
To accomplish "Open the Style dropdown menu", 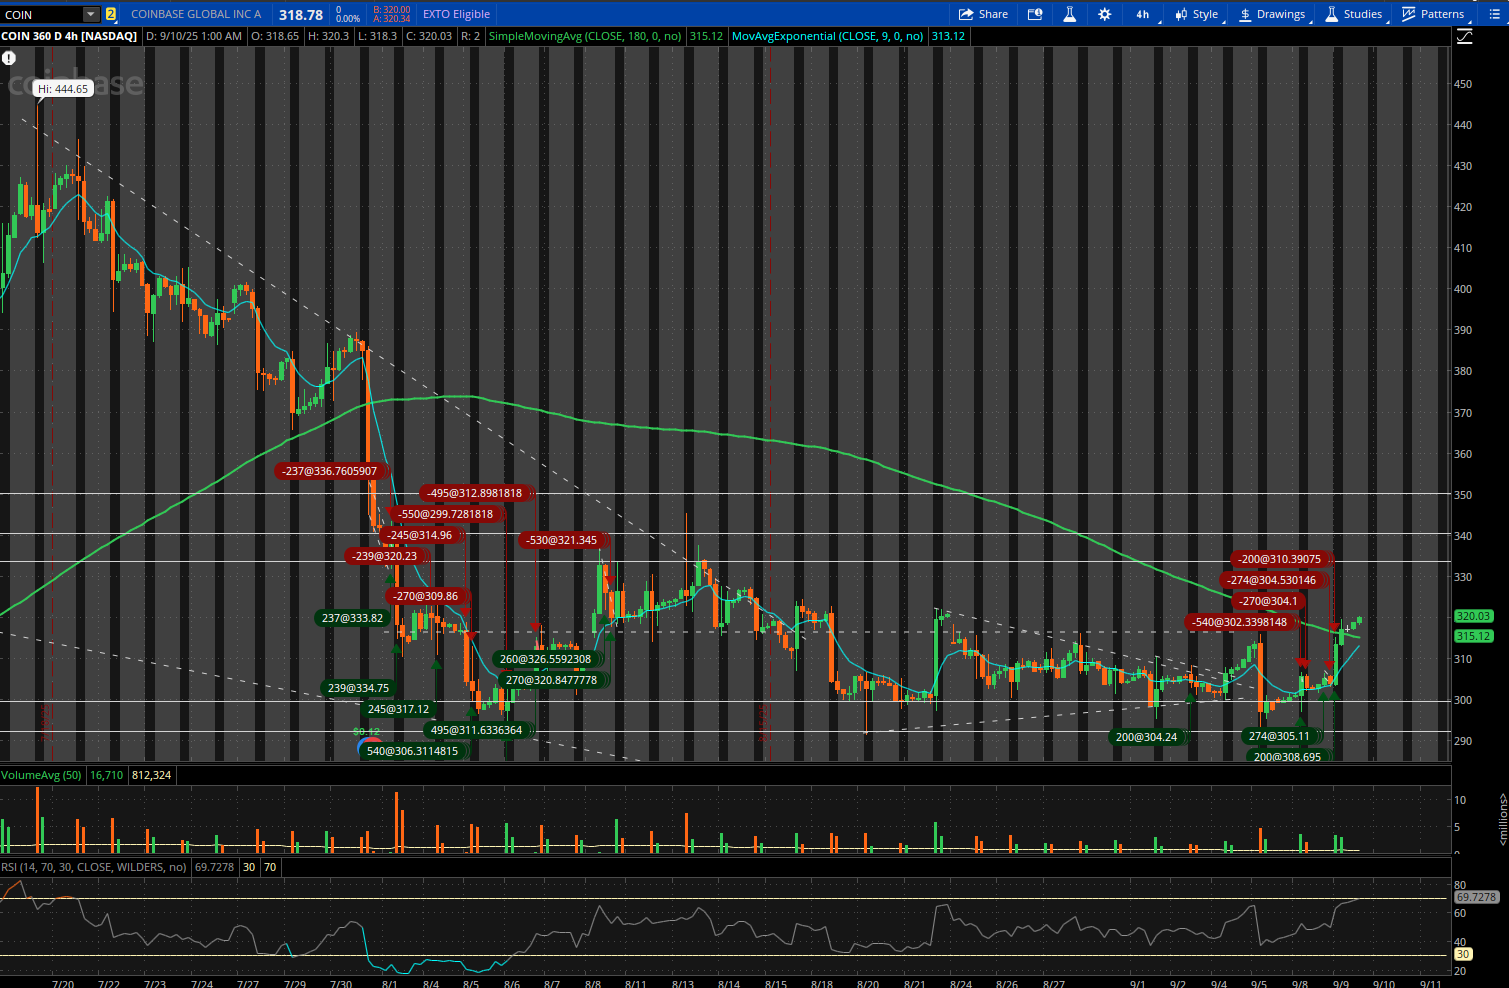I will [1196, 14].
